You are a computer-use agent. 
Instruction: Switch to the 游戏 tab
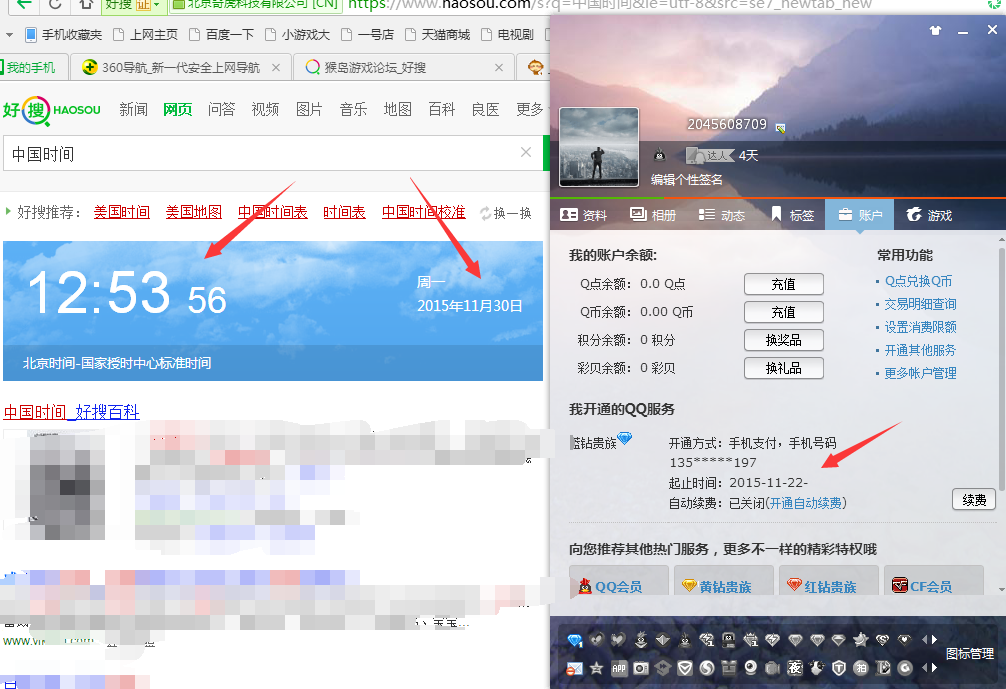929,215
